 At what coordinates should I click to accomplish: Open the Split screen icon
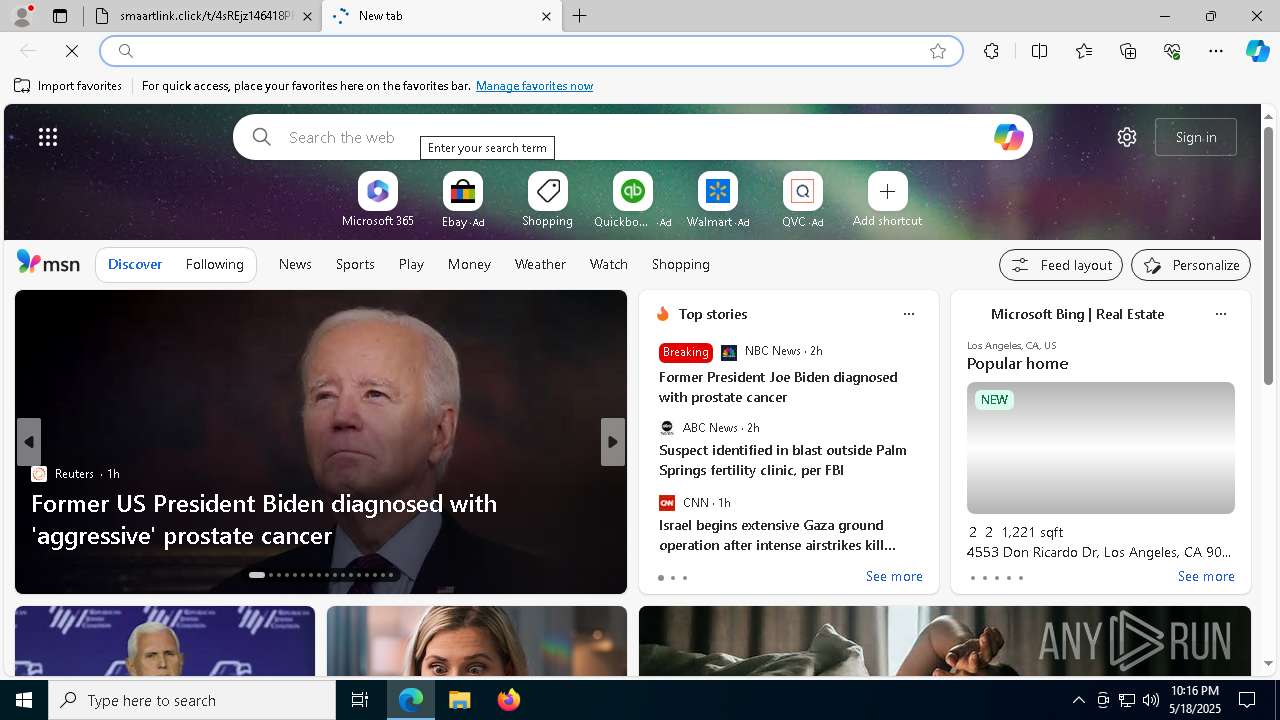(1039, 51)
